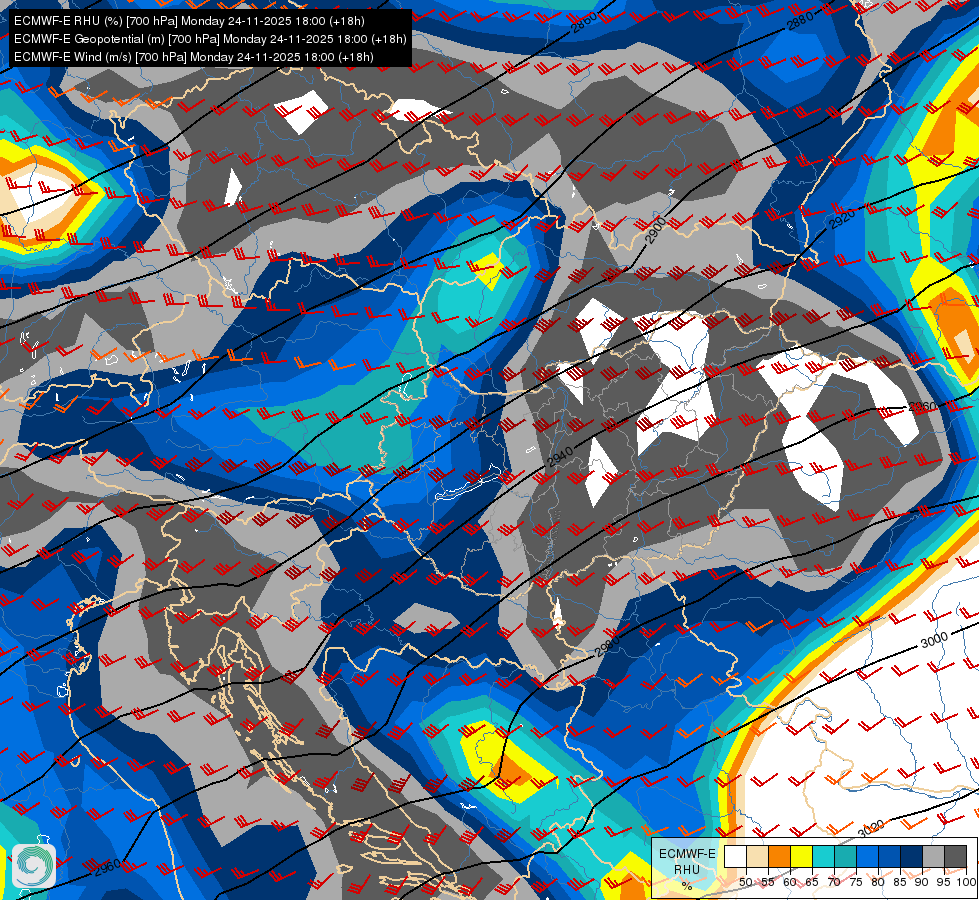Click the 2980 geopotential contour label
The image size is (979, 900).
tap(607, 646)
